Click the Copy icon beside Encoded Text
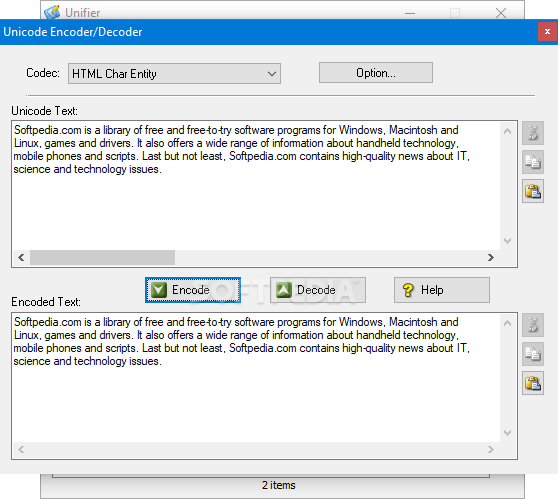The height and width of the screenshot is (499, 558). point(533,354)
